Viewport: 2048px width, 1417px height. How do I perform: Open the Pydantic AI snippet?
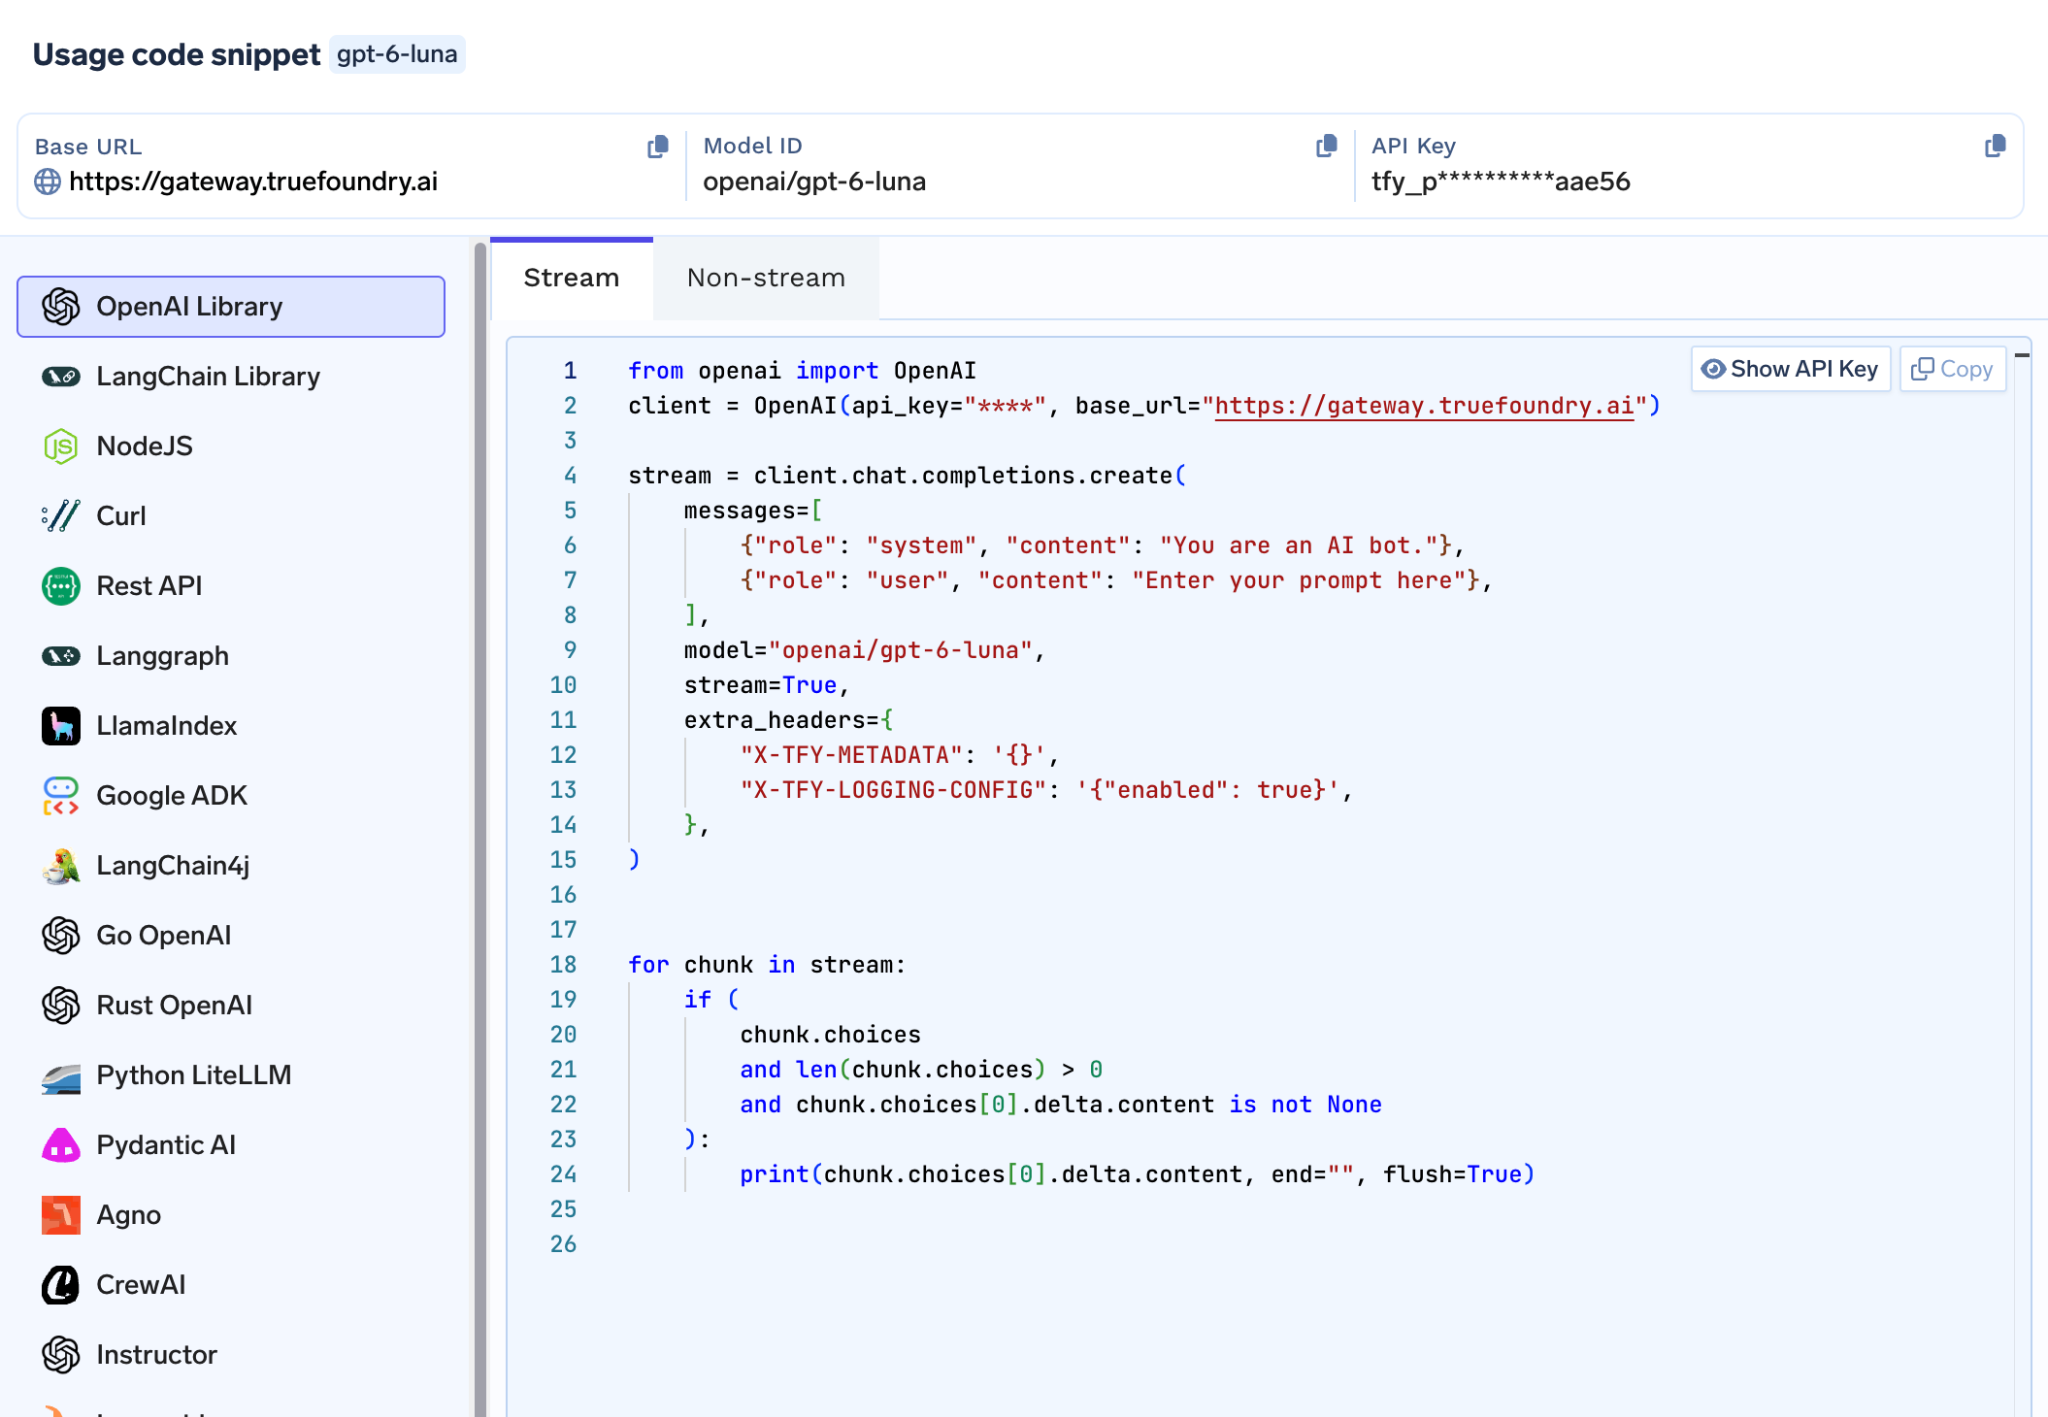(231, 1145)
